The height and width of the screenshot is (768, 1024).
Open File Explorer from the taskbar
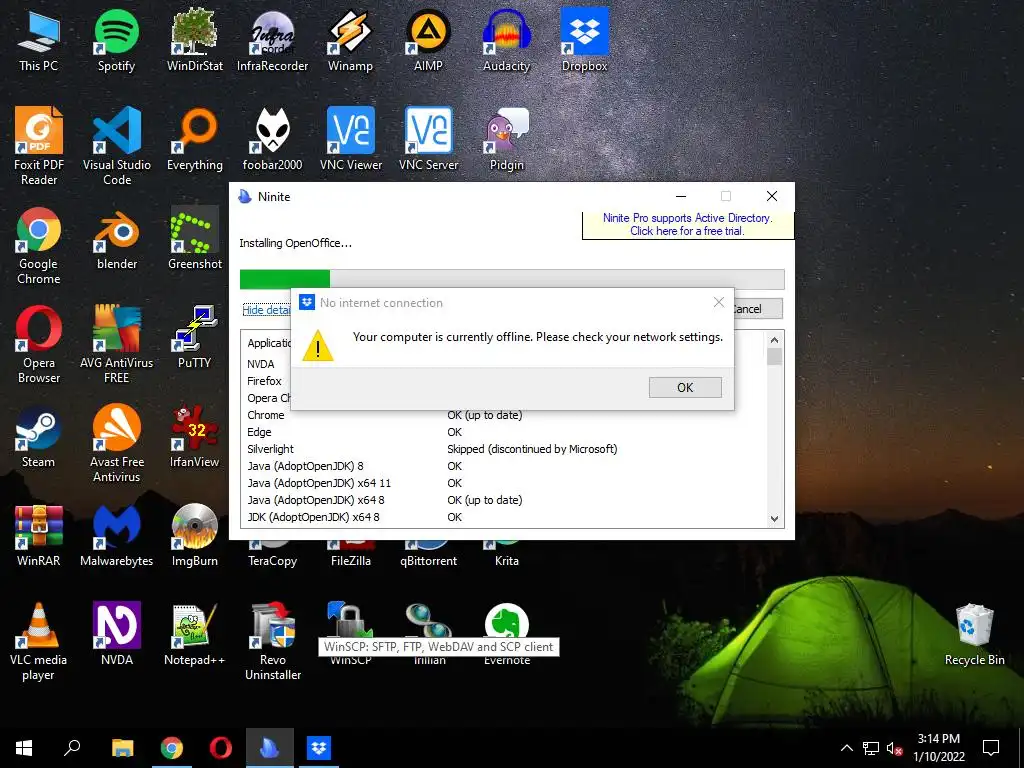coord(123,748)
